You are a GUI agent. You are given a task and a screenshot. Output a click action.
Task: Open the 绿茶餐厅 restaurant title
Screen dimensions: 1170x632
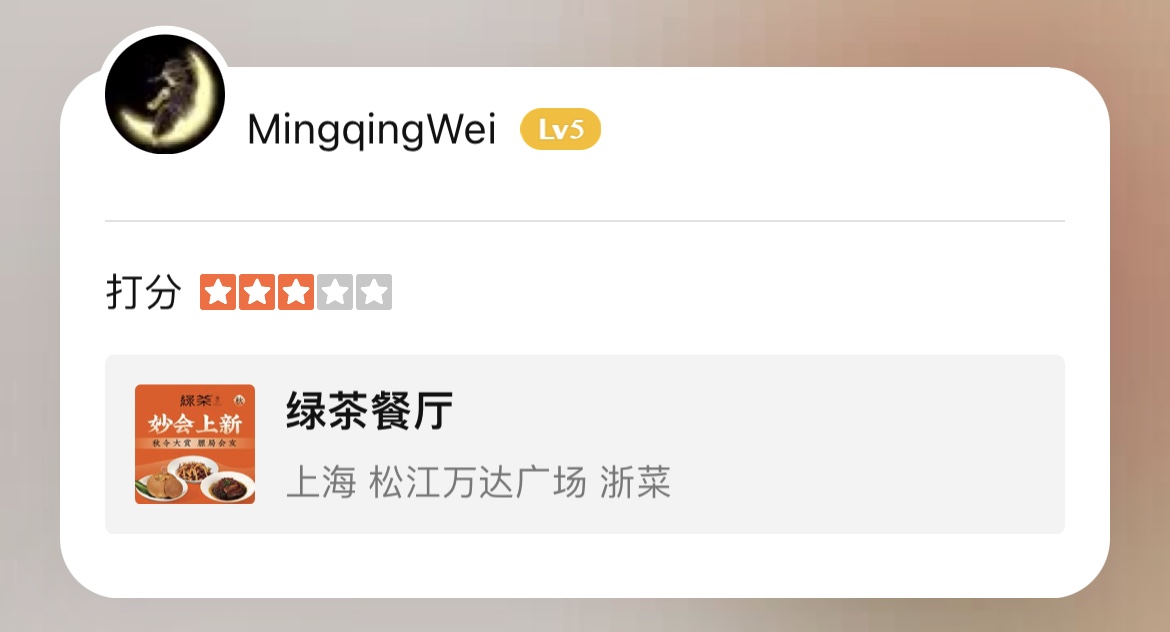tap(369, 410)
